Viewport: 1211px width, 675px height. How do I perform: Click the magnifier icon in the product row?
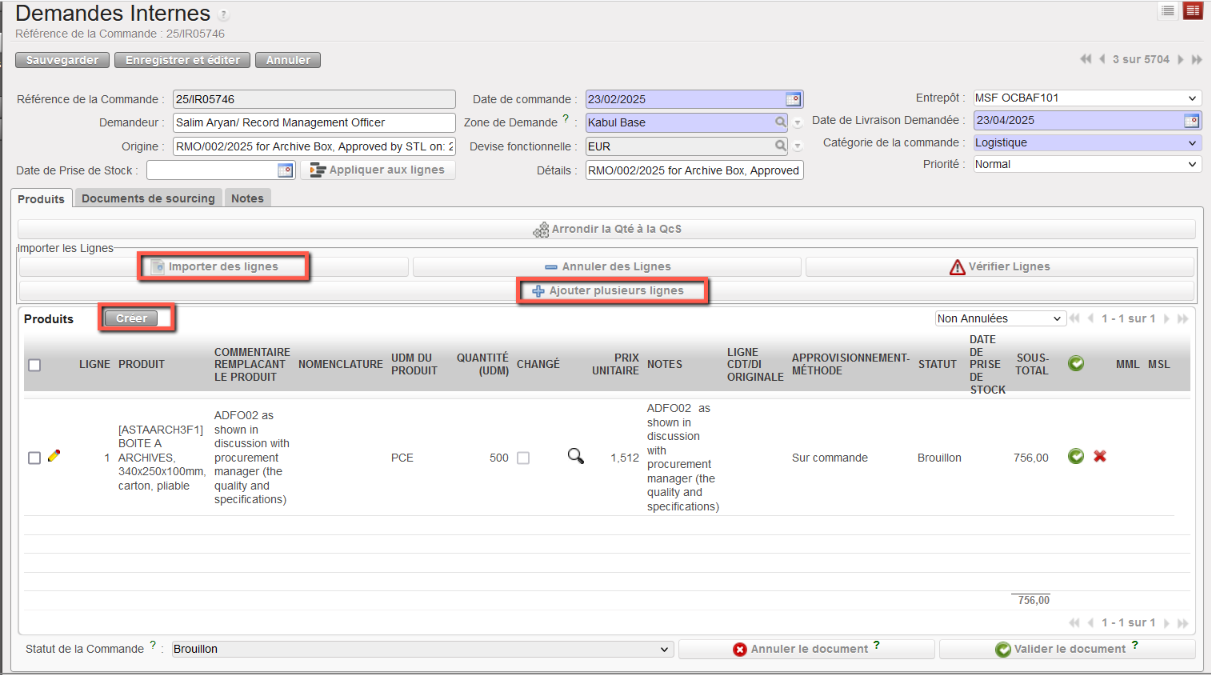click(575, 457)
